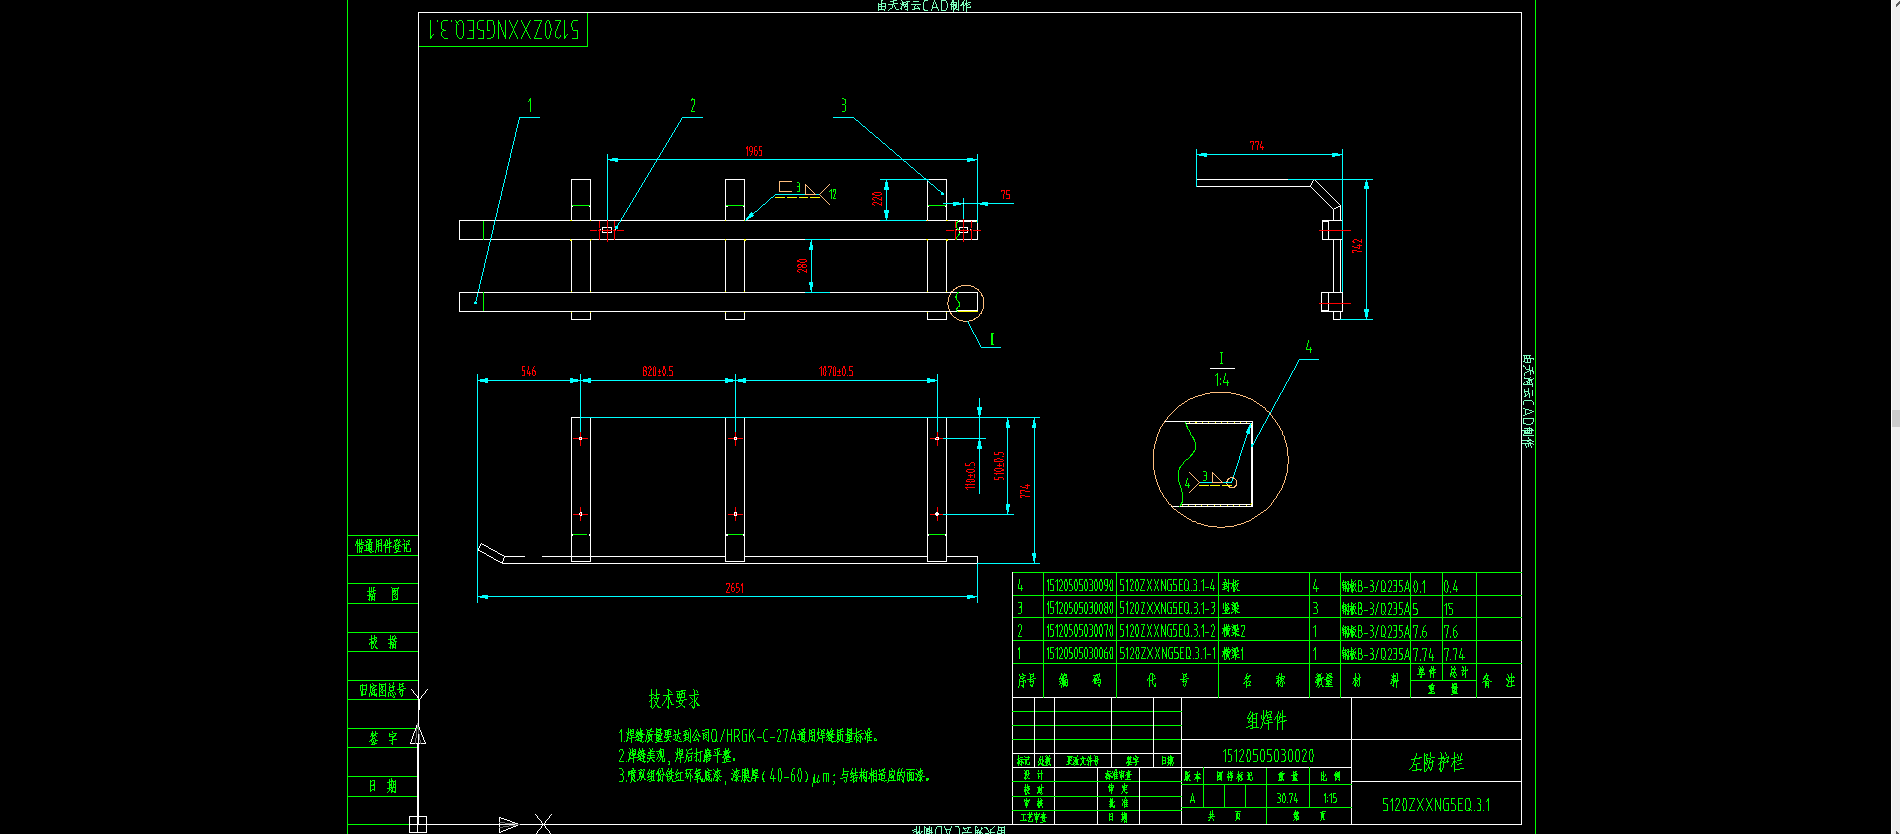The image size is (1900, 834).
Task: Select the upward triangle arrow on the left axis
Action: coord(418,735)
